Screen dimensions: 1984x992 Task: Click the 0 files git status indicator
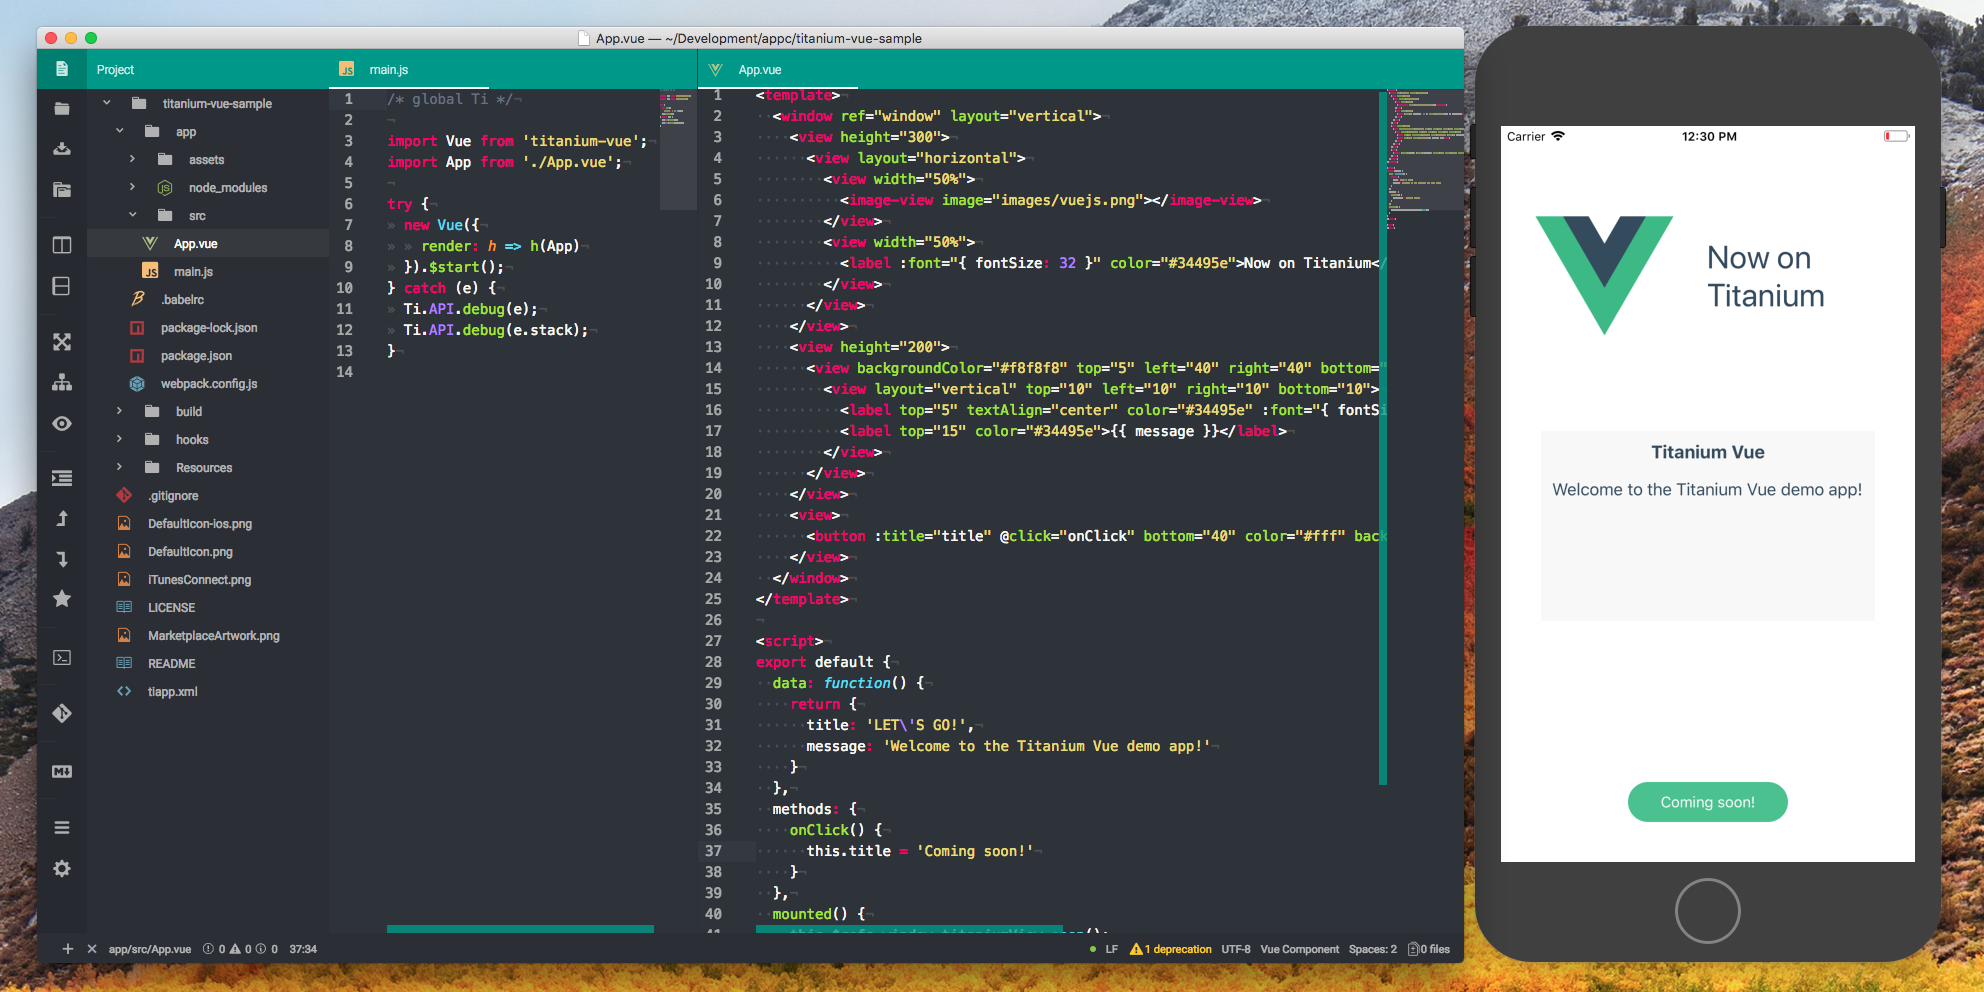(x=1429, y=949)
